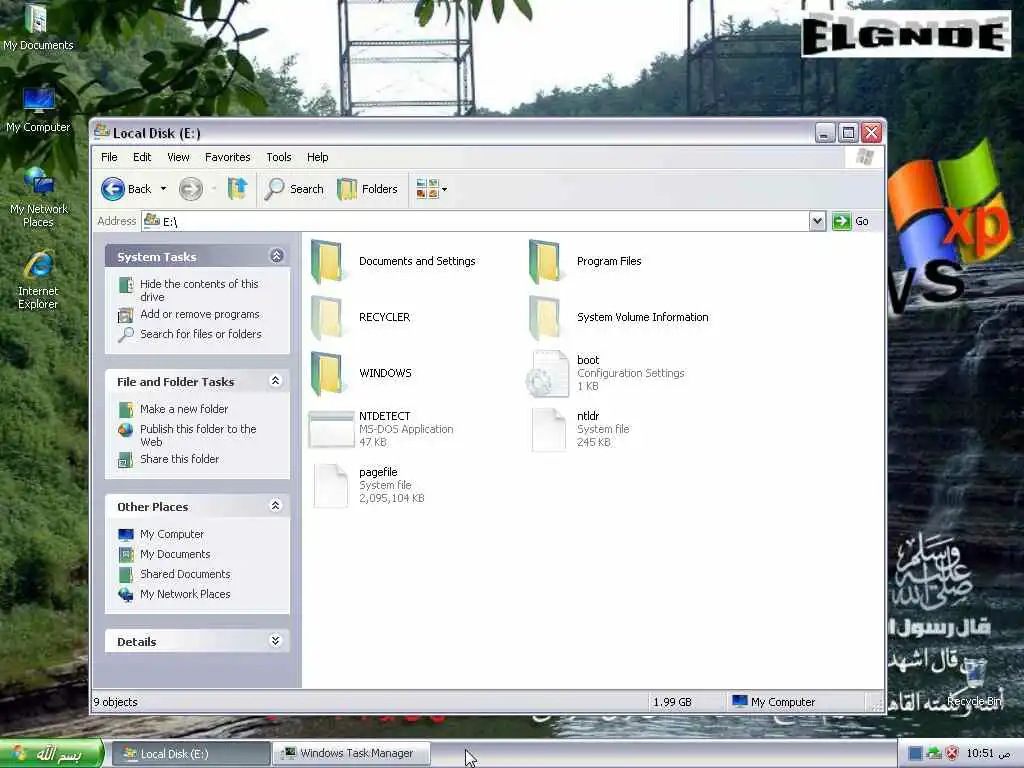Select the System Volume Information folder icon

click(545, 317)
